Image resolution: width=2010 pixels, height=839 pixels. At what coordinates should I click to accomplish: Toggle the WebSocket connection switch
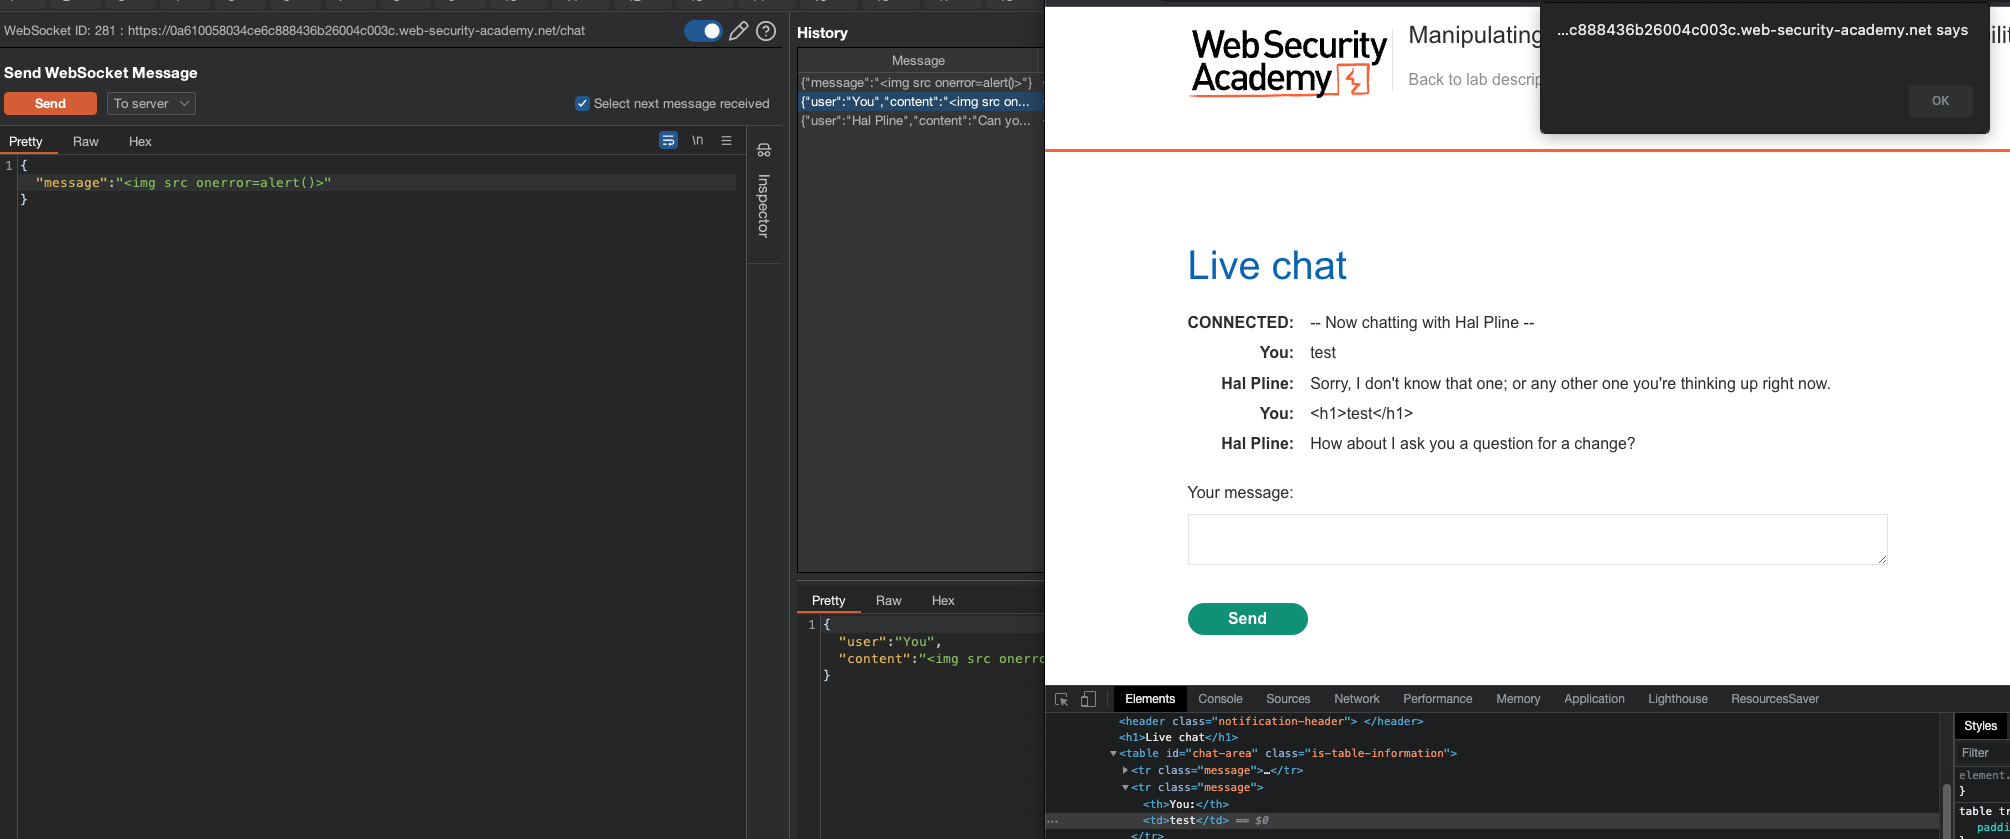703,31
